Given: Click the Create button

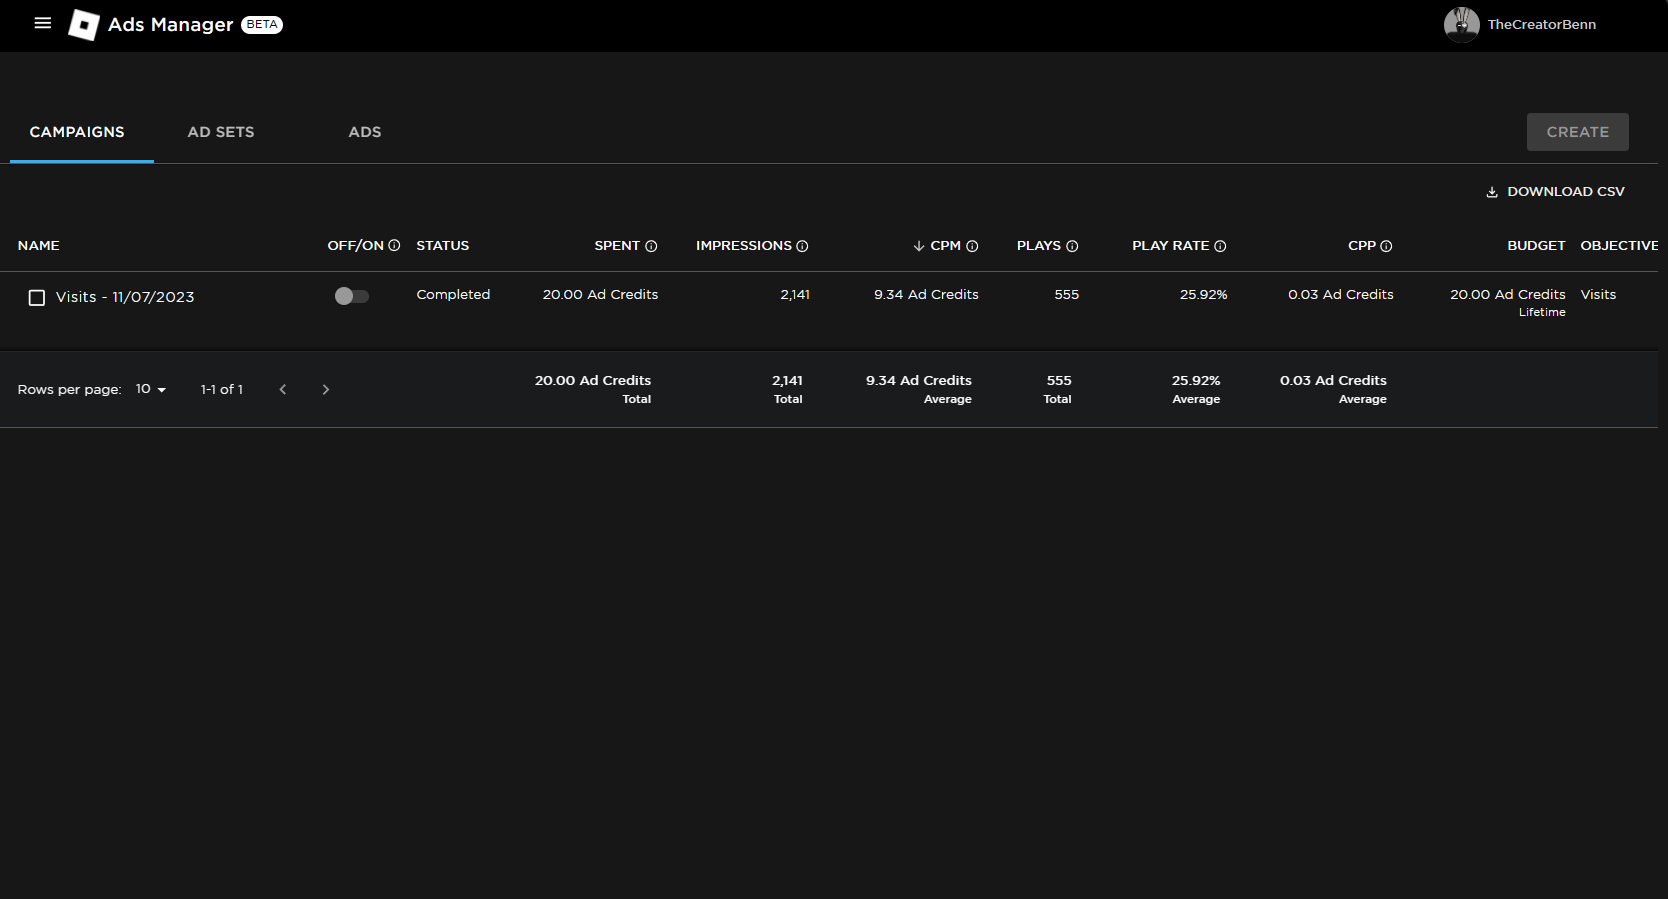Looking at the screenshot, I should (1577, 132).
